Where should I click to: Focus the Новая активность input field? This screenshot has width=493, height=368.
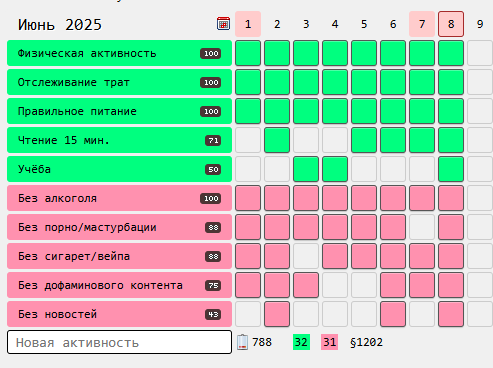click(x=119, y=342)
